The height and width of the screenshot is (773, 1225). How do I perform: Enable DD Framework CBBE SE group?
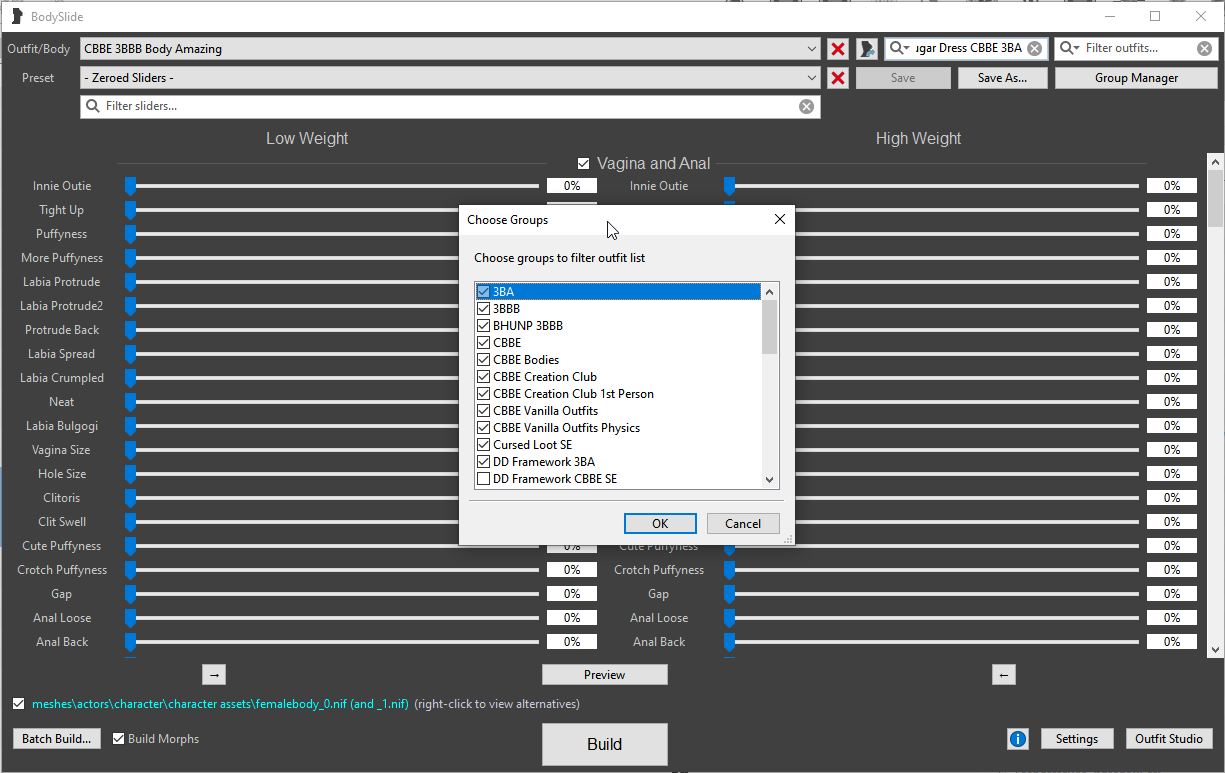(x=484, y=479)
